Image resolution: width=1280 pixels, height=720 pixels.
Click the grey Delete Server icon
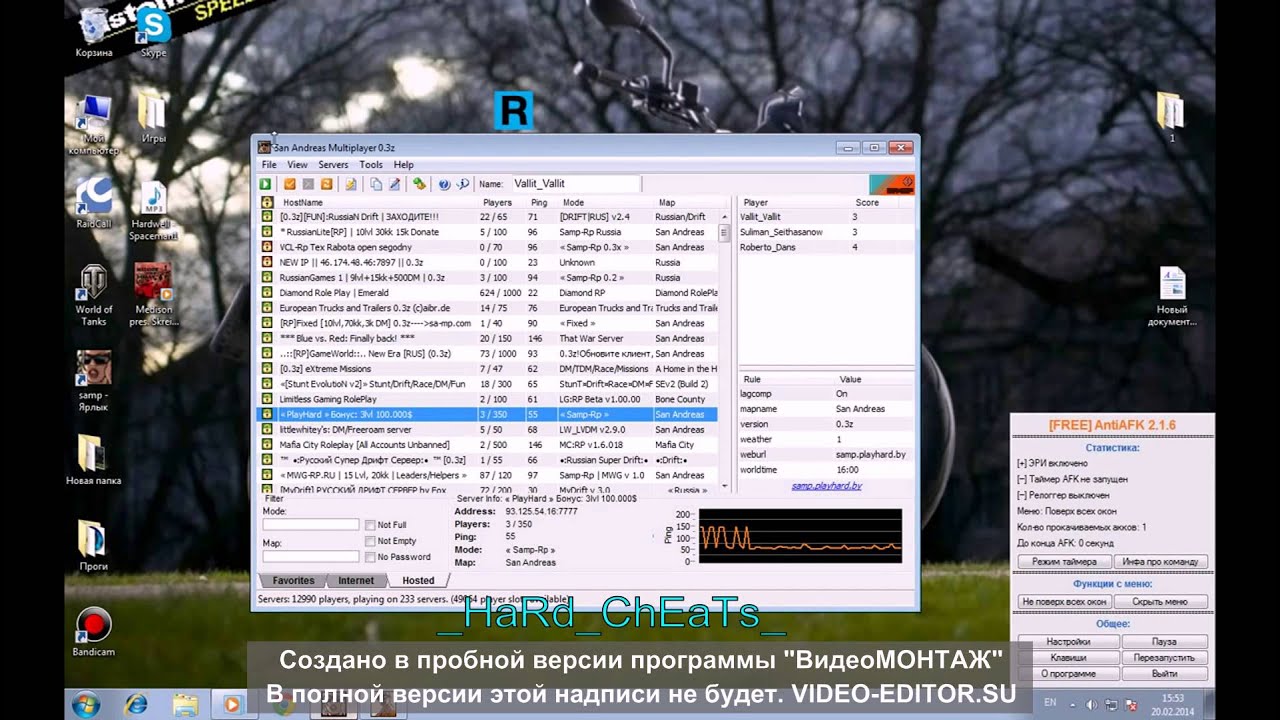click(308, 184)
